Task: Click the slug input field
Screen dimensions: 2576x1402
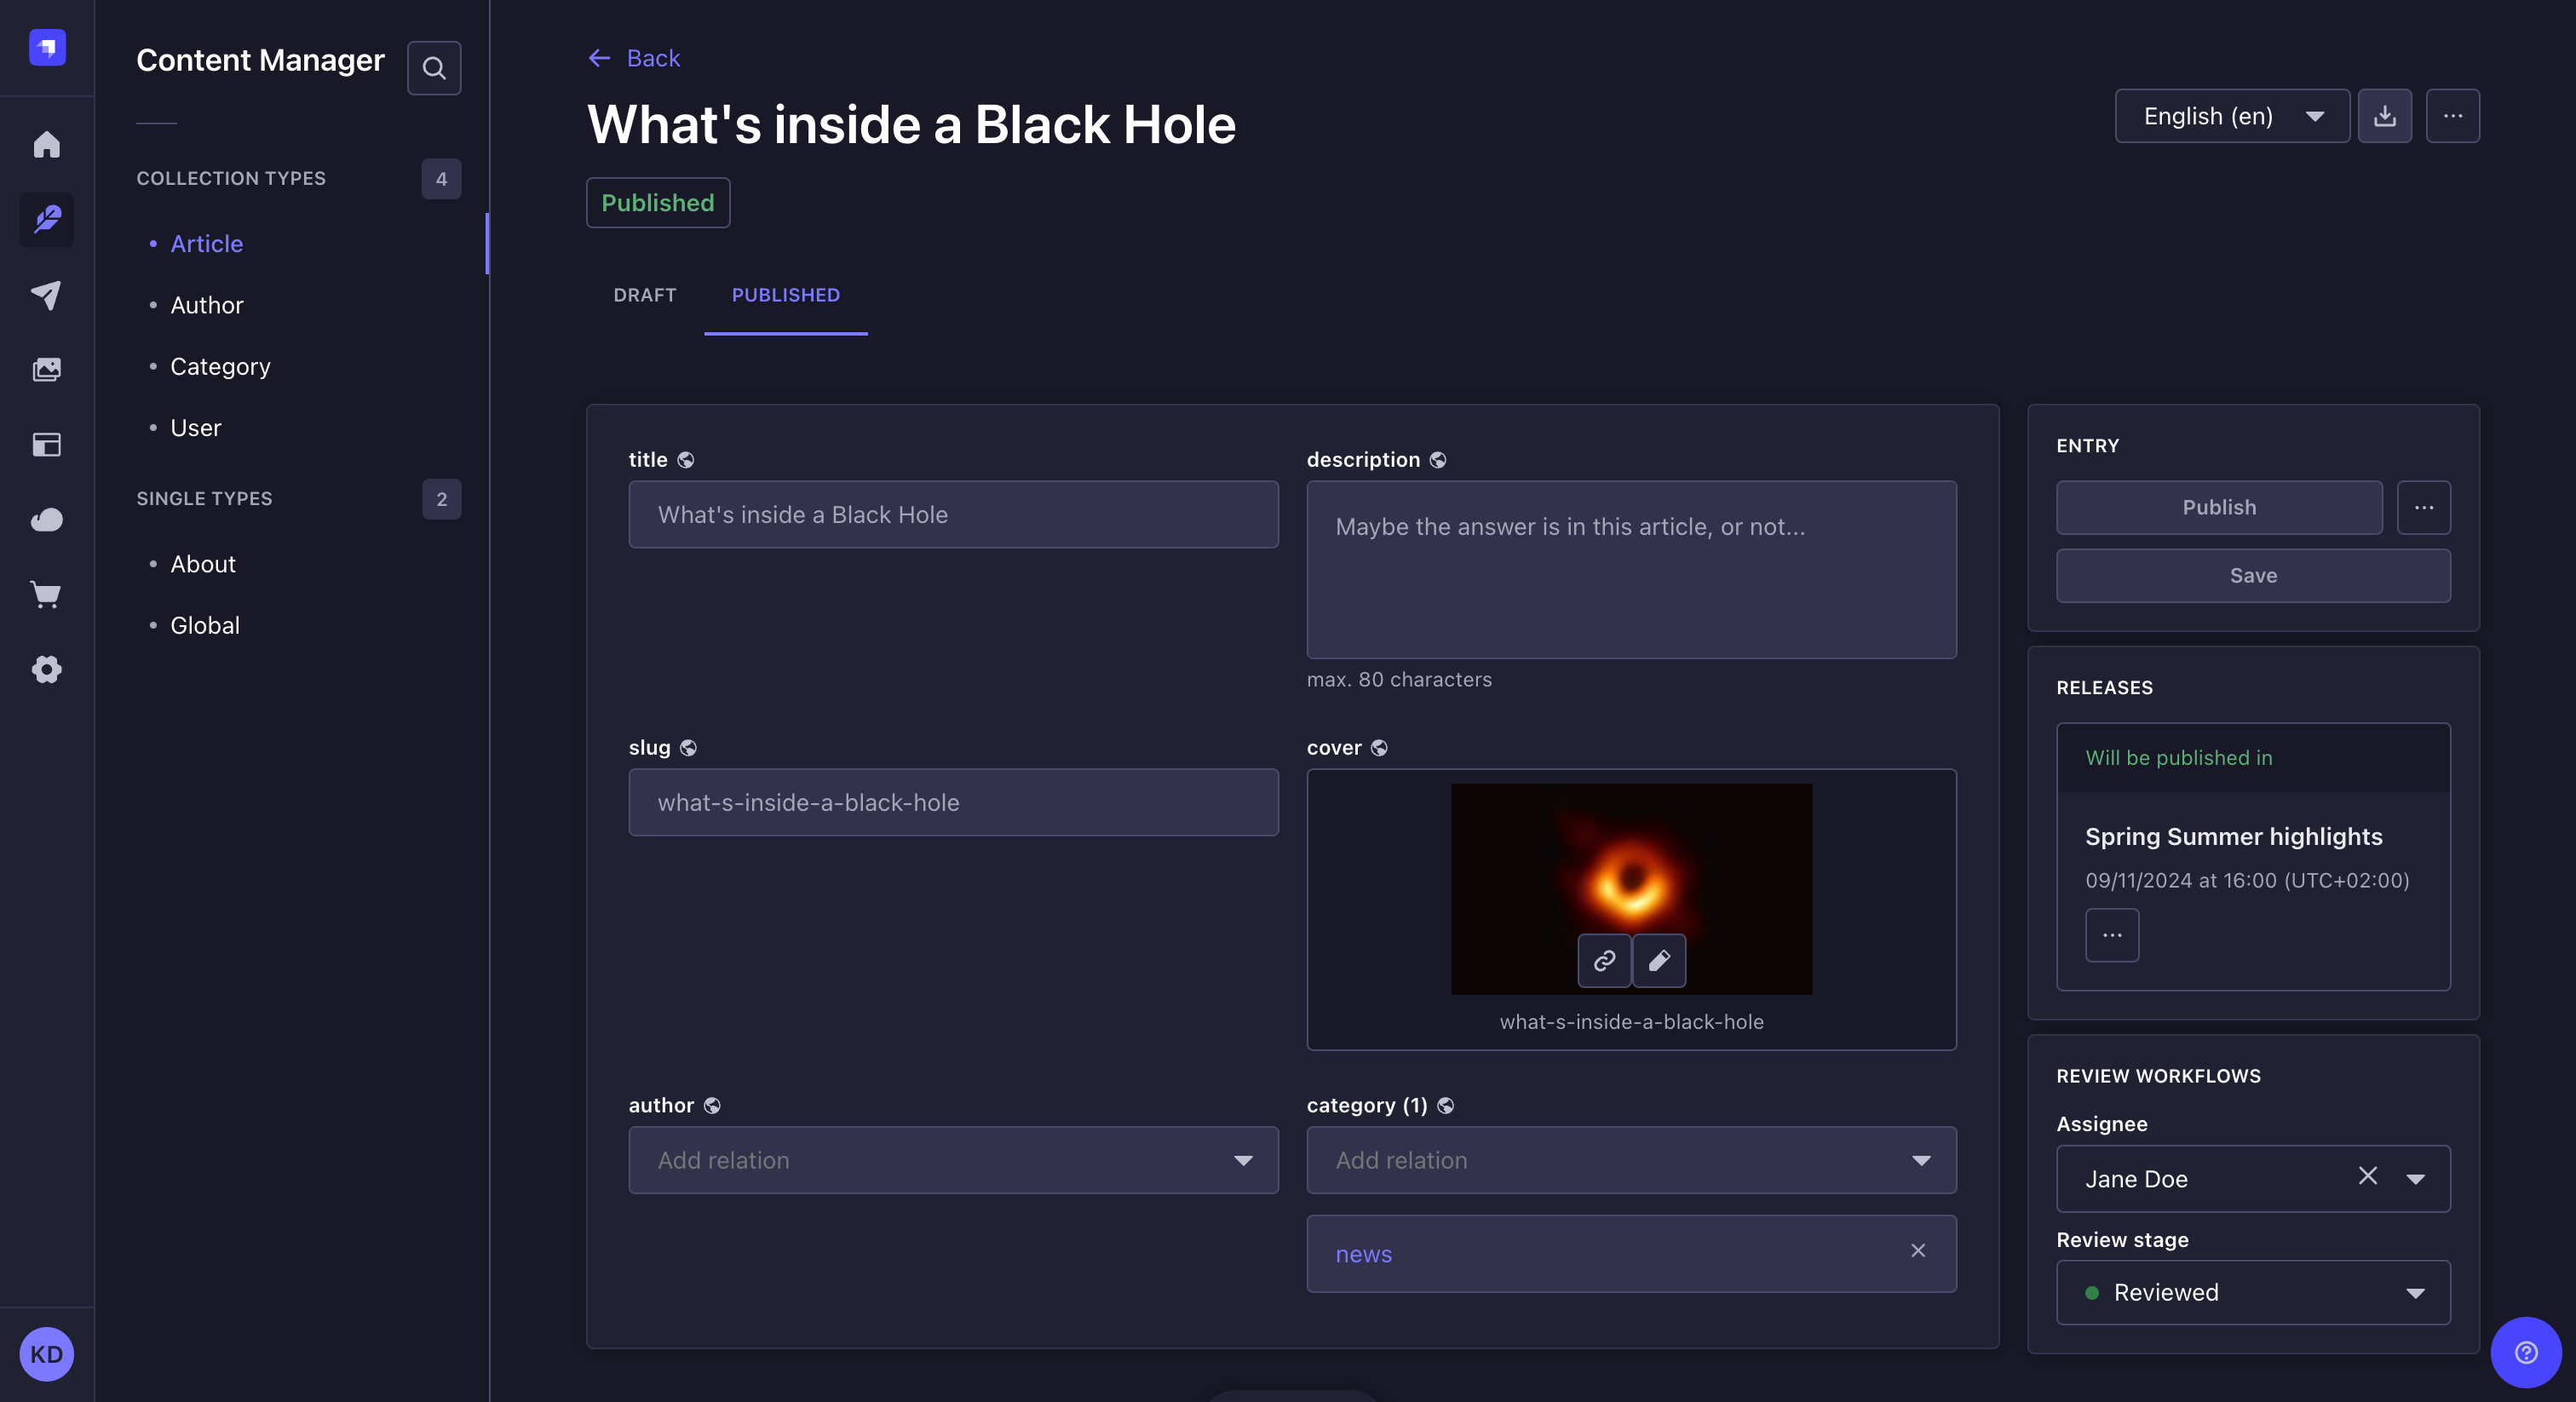Action: [953, 802]
